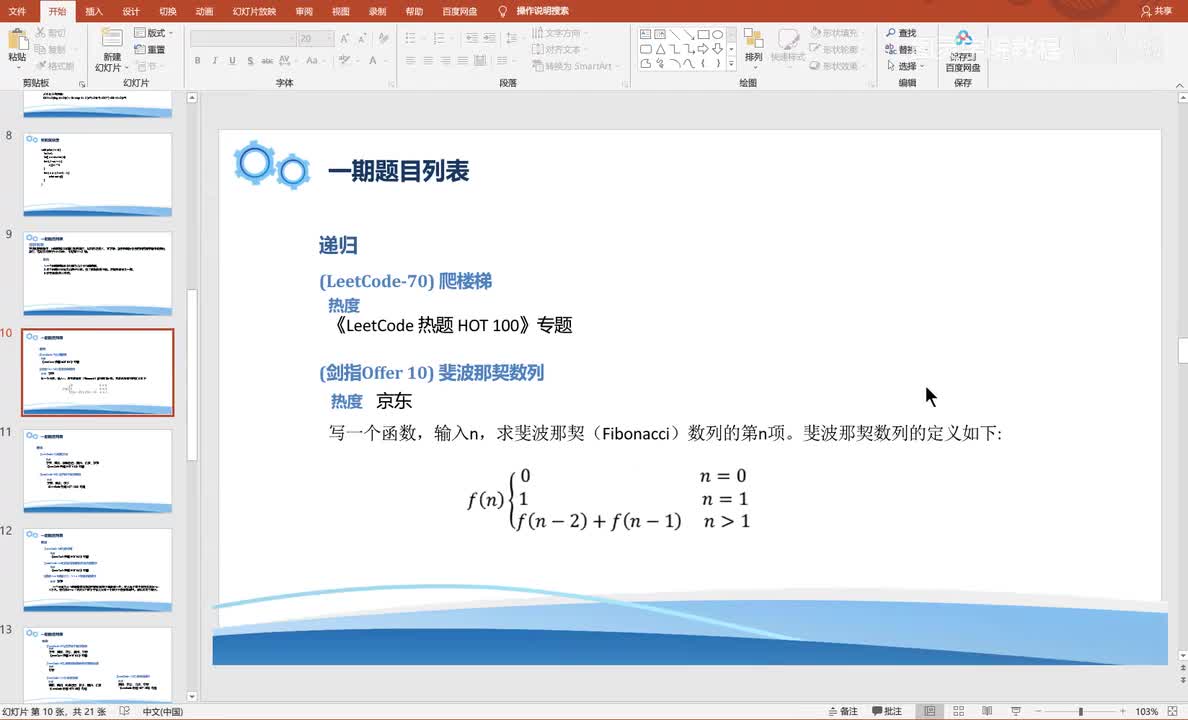Image resolution: width=1188 pixels, height=720 pixels.
Task: Click the Quick Styles (快速样式) button
Action: click(788, 45)
